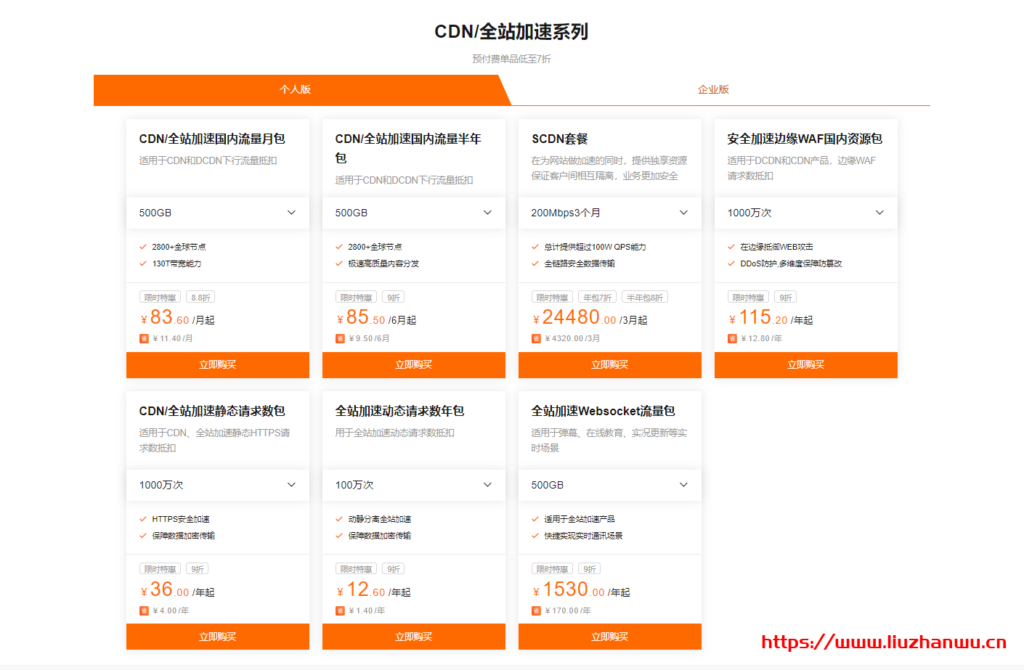Open the 1000万次 dropdown in WAF资源包
The image size is (1024, 670).
point(805,212)
